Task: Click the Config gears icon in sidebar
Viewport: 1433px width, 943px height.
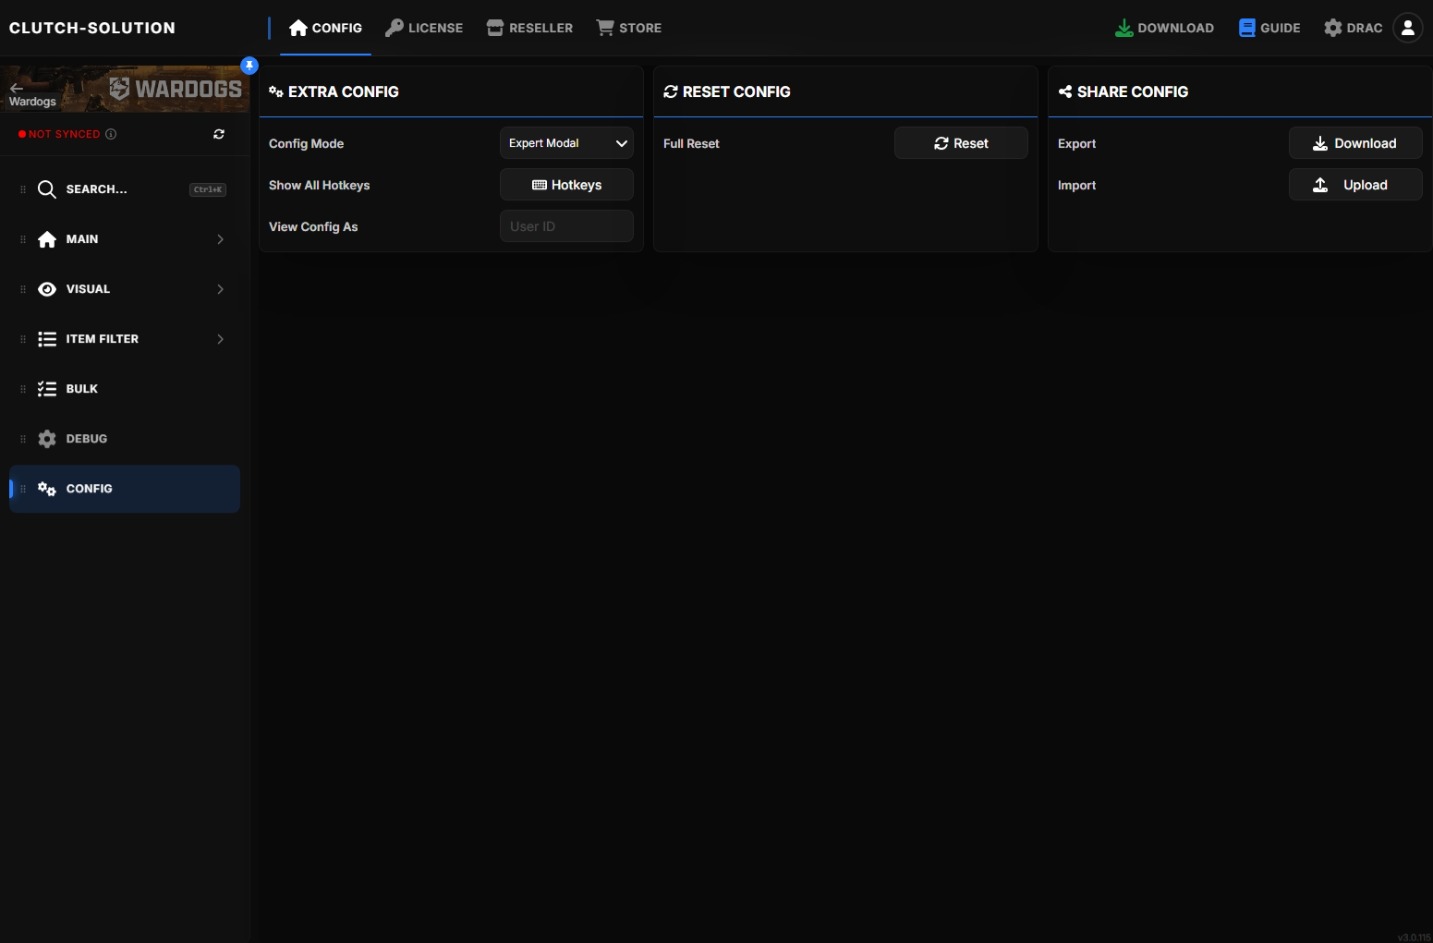Action: pyautogui.click(x=47, y=489)
